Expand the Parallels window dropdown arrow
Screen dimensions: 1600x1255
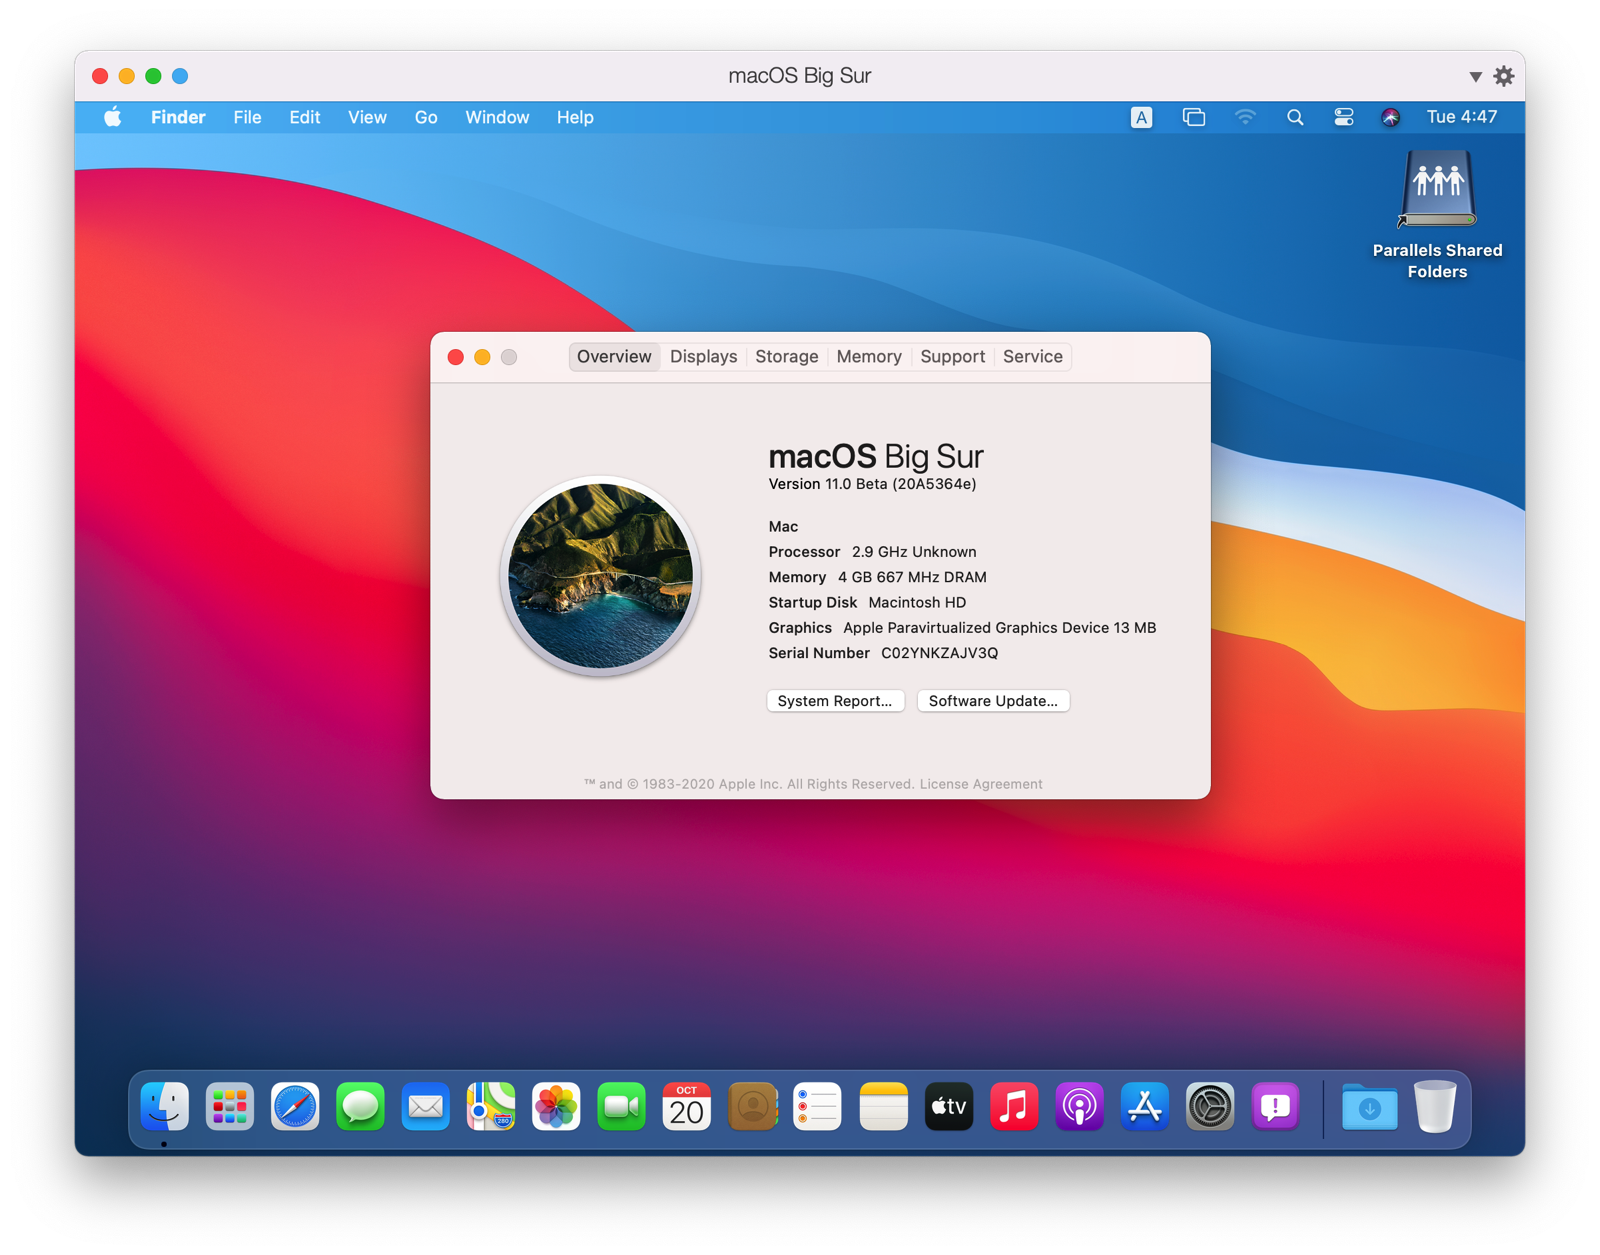(x=1475, y=76)
